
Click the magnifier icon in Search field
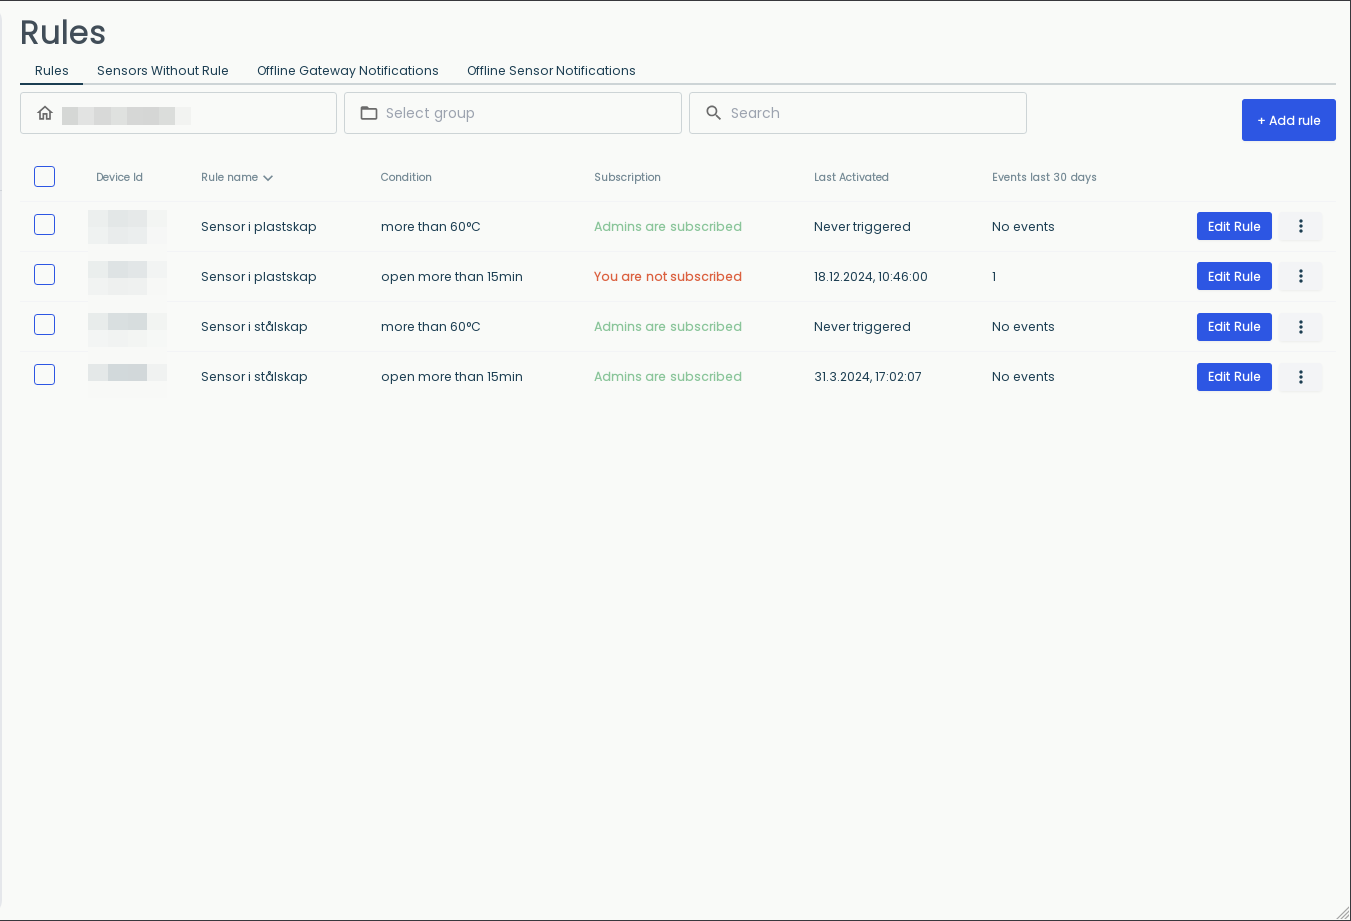[x=713, y=113]
